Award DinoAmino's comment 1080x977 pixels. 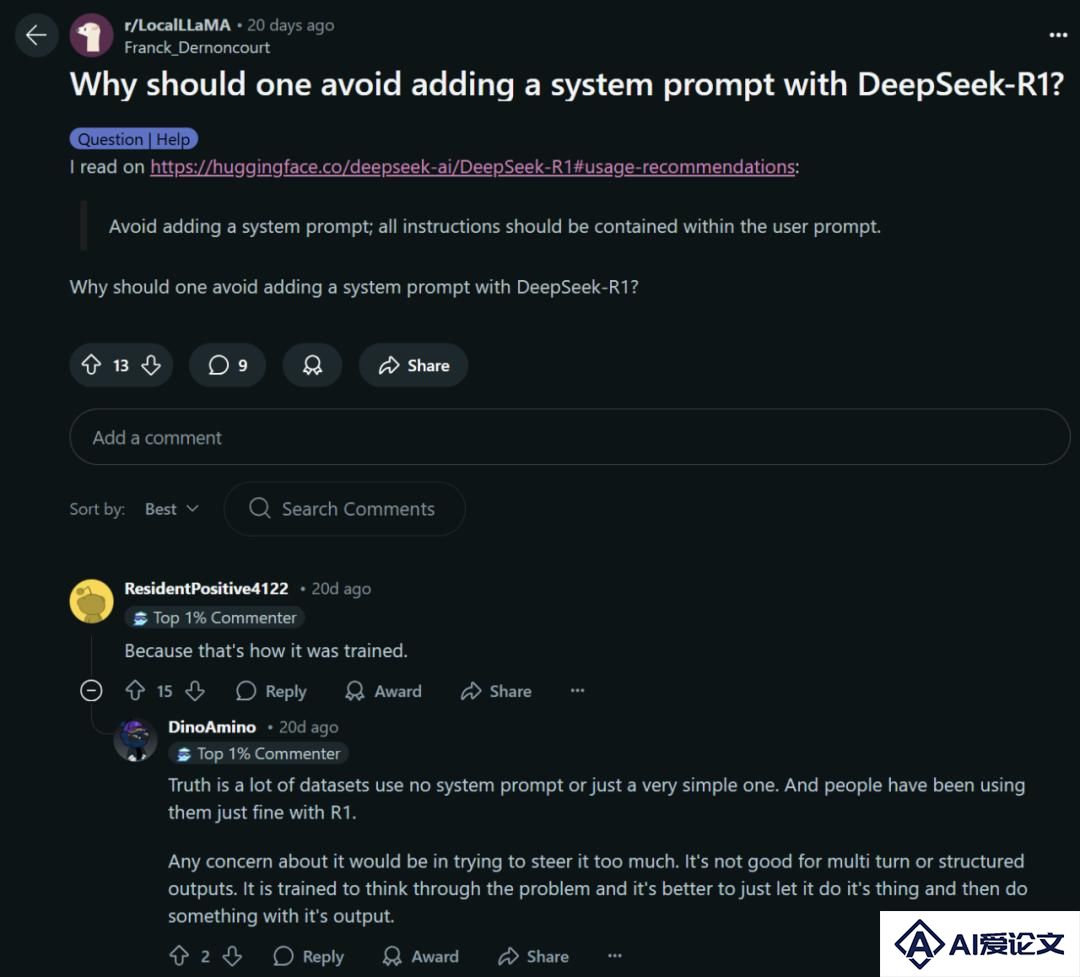(420, 956)
